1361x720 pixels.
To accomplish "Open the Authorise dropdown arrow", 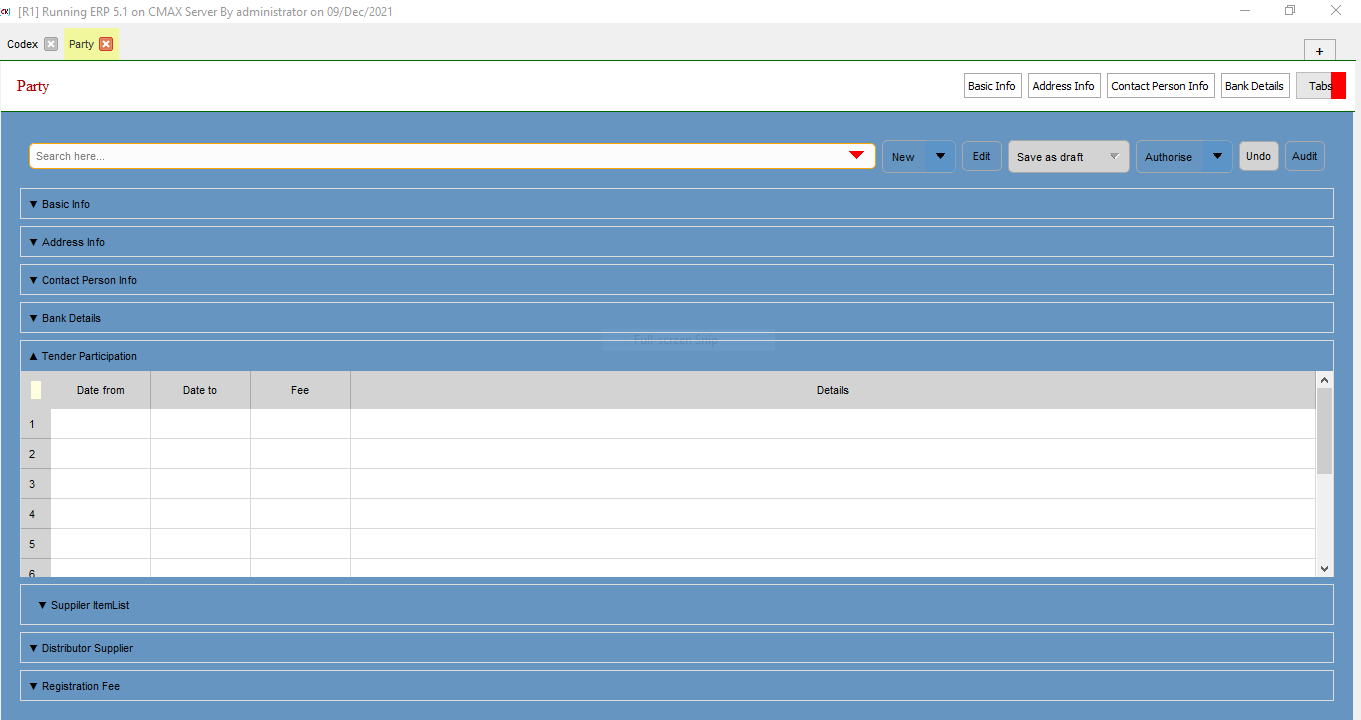I will [x=1217, y=156].
